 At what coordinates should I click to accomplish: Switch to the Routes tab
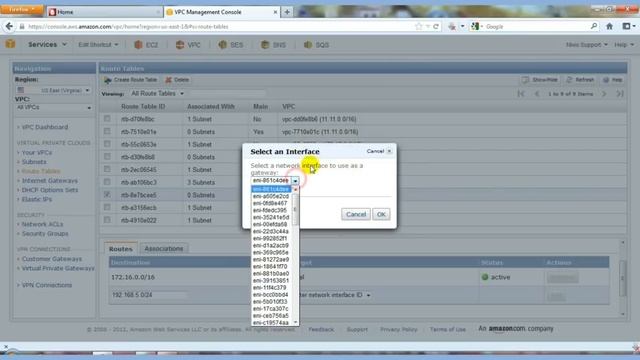coord(120,249)
